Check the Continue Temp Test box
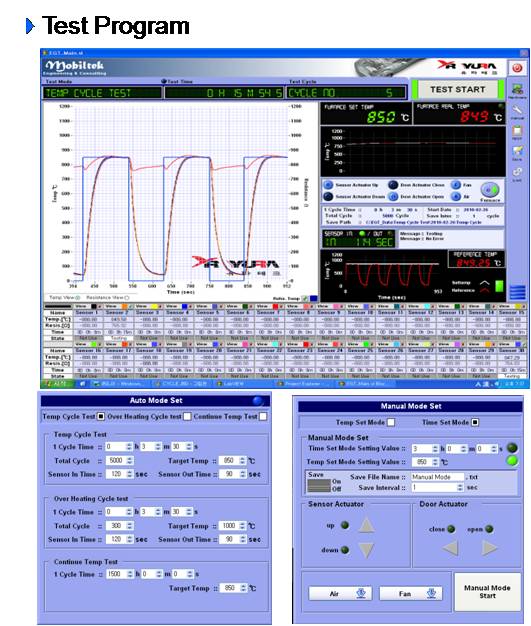 (x=263, y=416)
